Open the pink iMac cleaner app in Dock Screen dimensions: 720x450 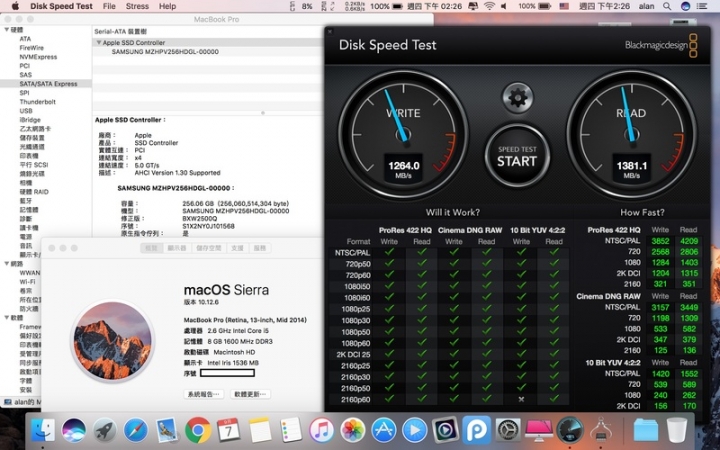click(539, 430)
